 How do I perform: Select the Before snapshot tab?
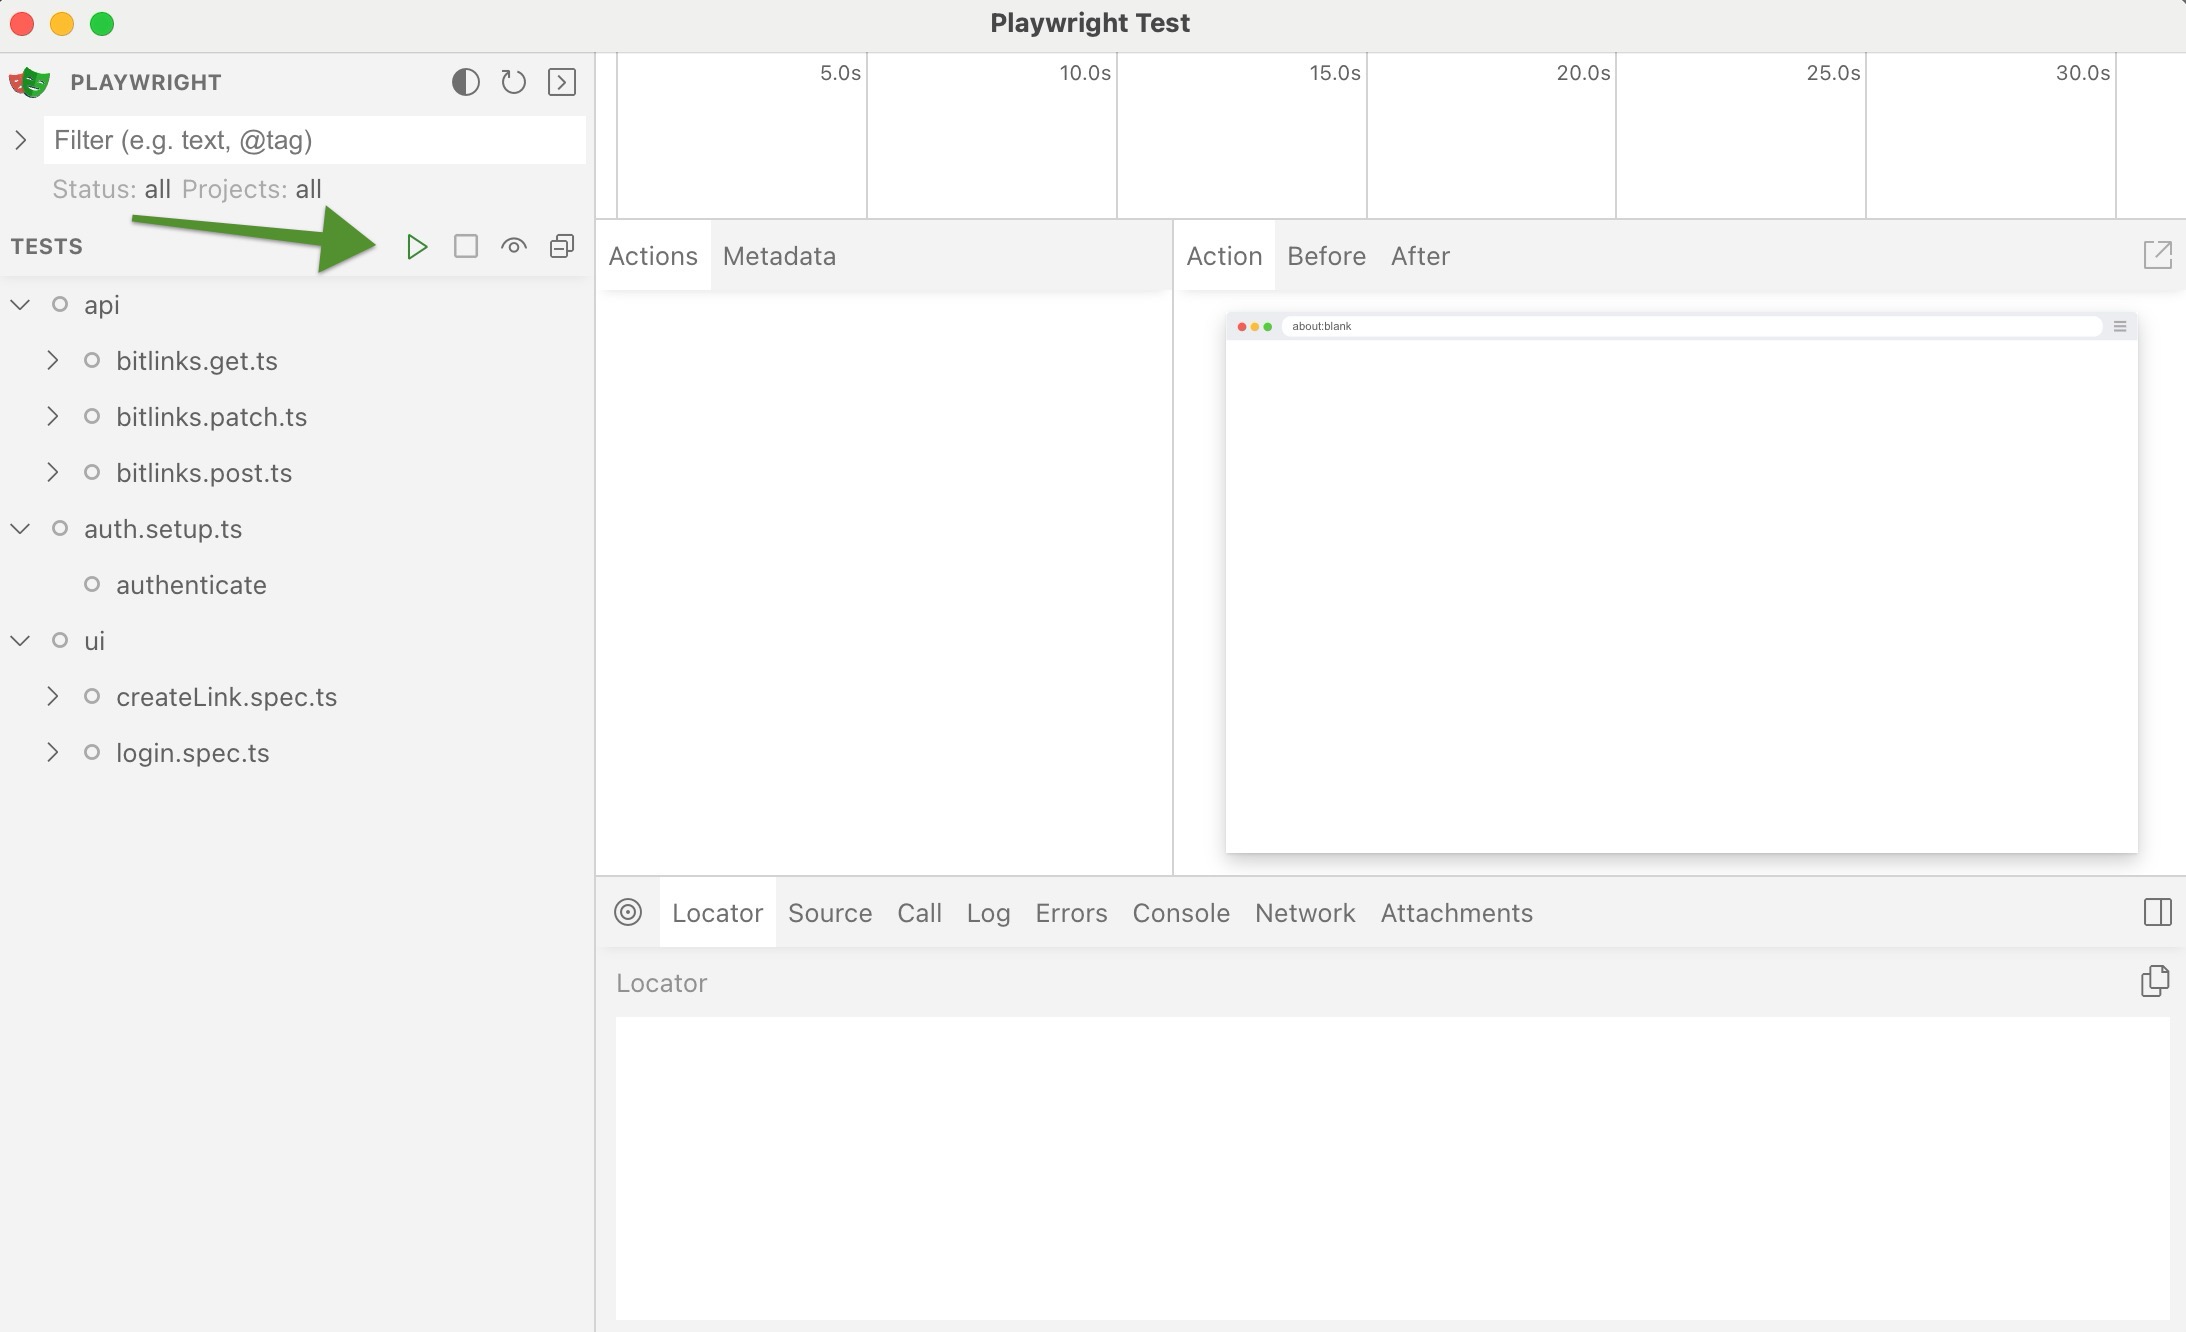pos(1326,256)
